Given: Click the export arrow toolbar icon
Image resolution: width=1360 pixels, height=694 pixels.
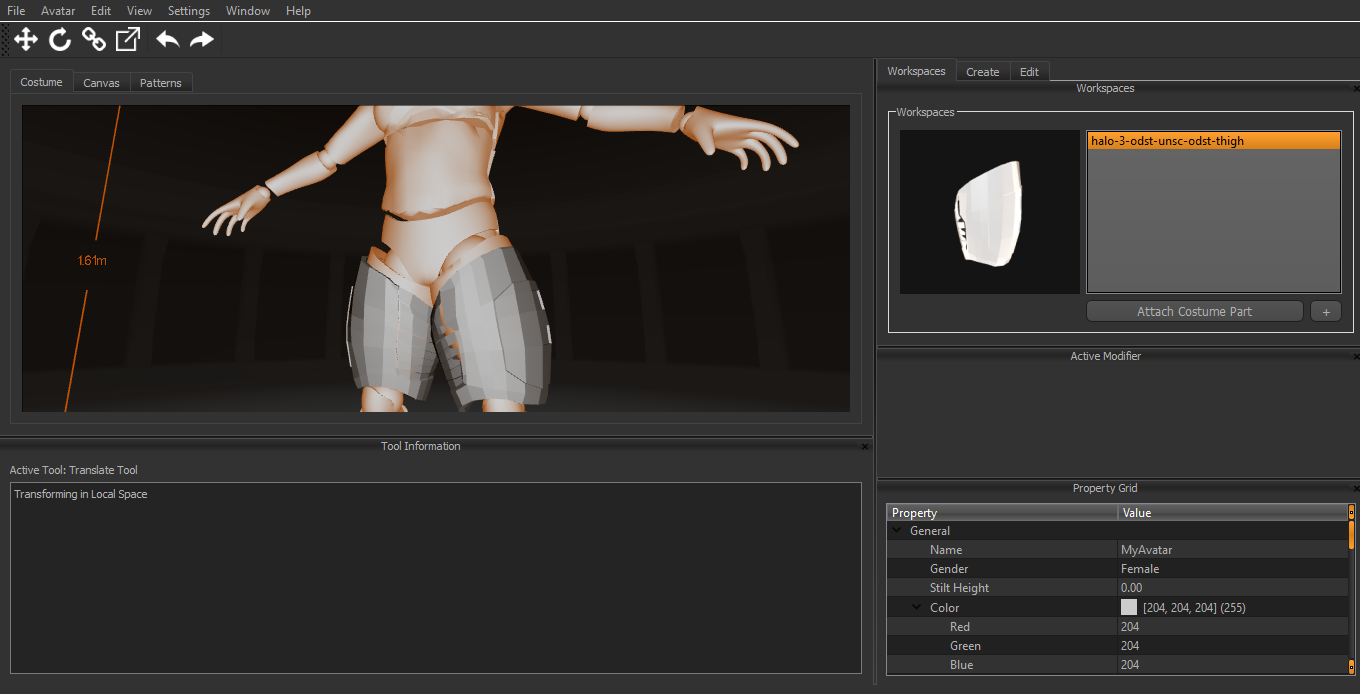Looking at the screenshot, I should point(128,39).
